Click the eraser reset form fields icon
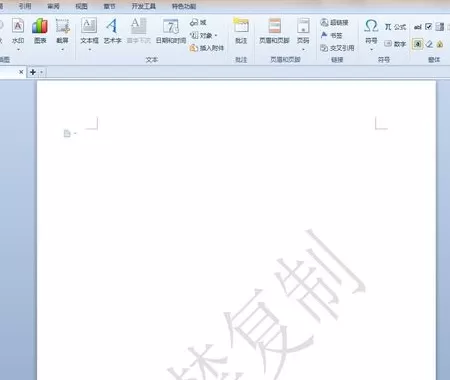Screen dimensions: 450x380 [x=429, y=44]
